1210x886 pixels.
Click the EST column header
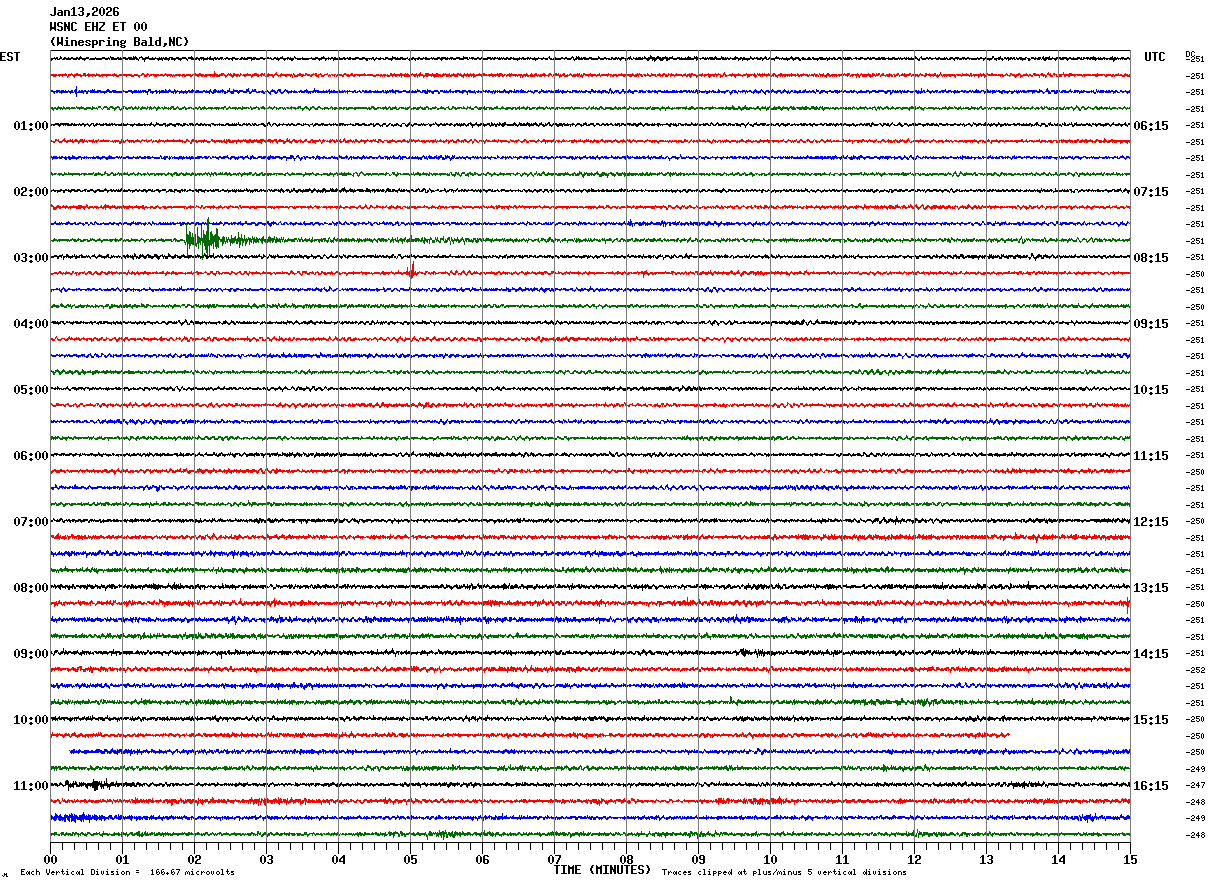(10, 57)
